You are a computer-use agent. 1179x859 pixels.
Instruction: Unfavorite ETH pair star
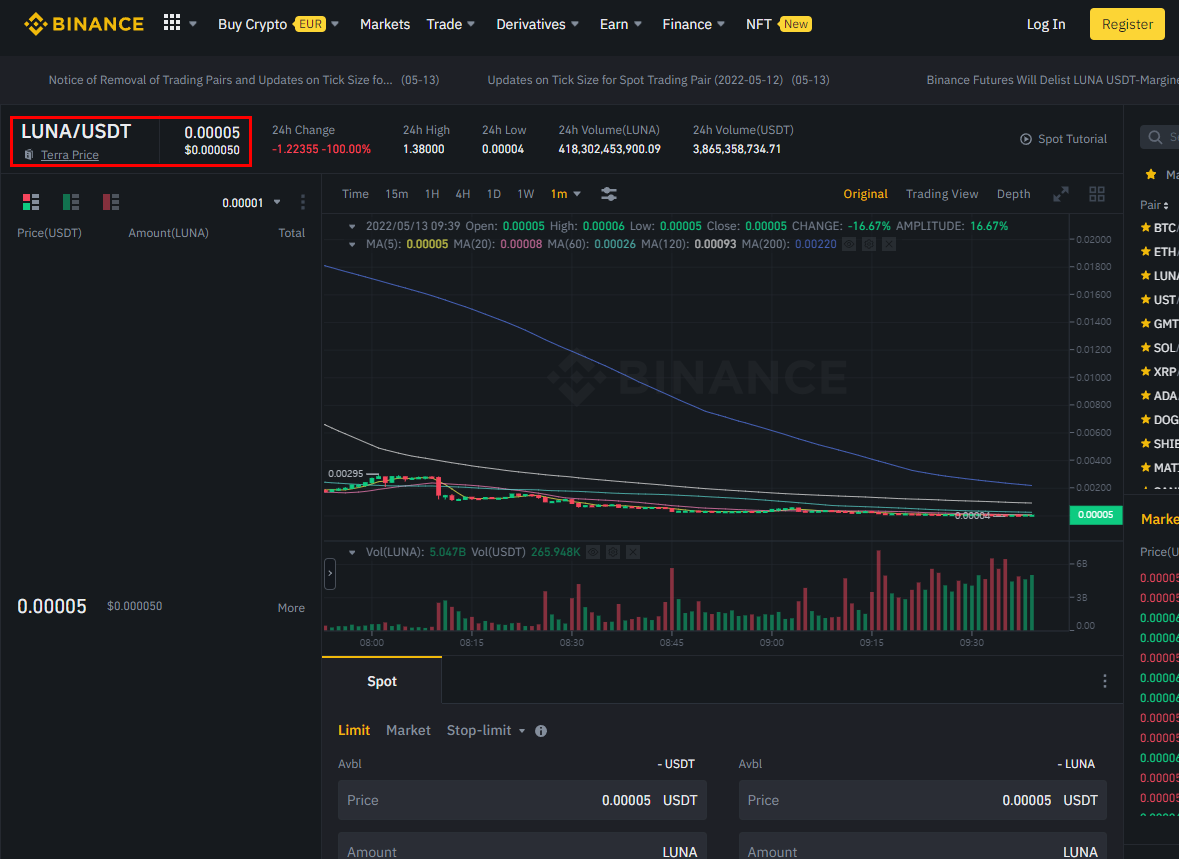[1146, 251]
